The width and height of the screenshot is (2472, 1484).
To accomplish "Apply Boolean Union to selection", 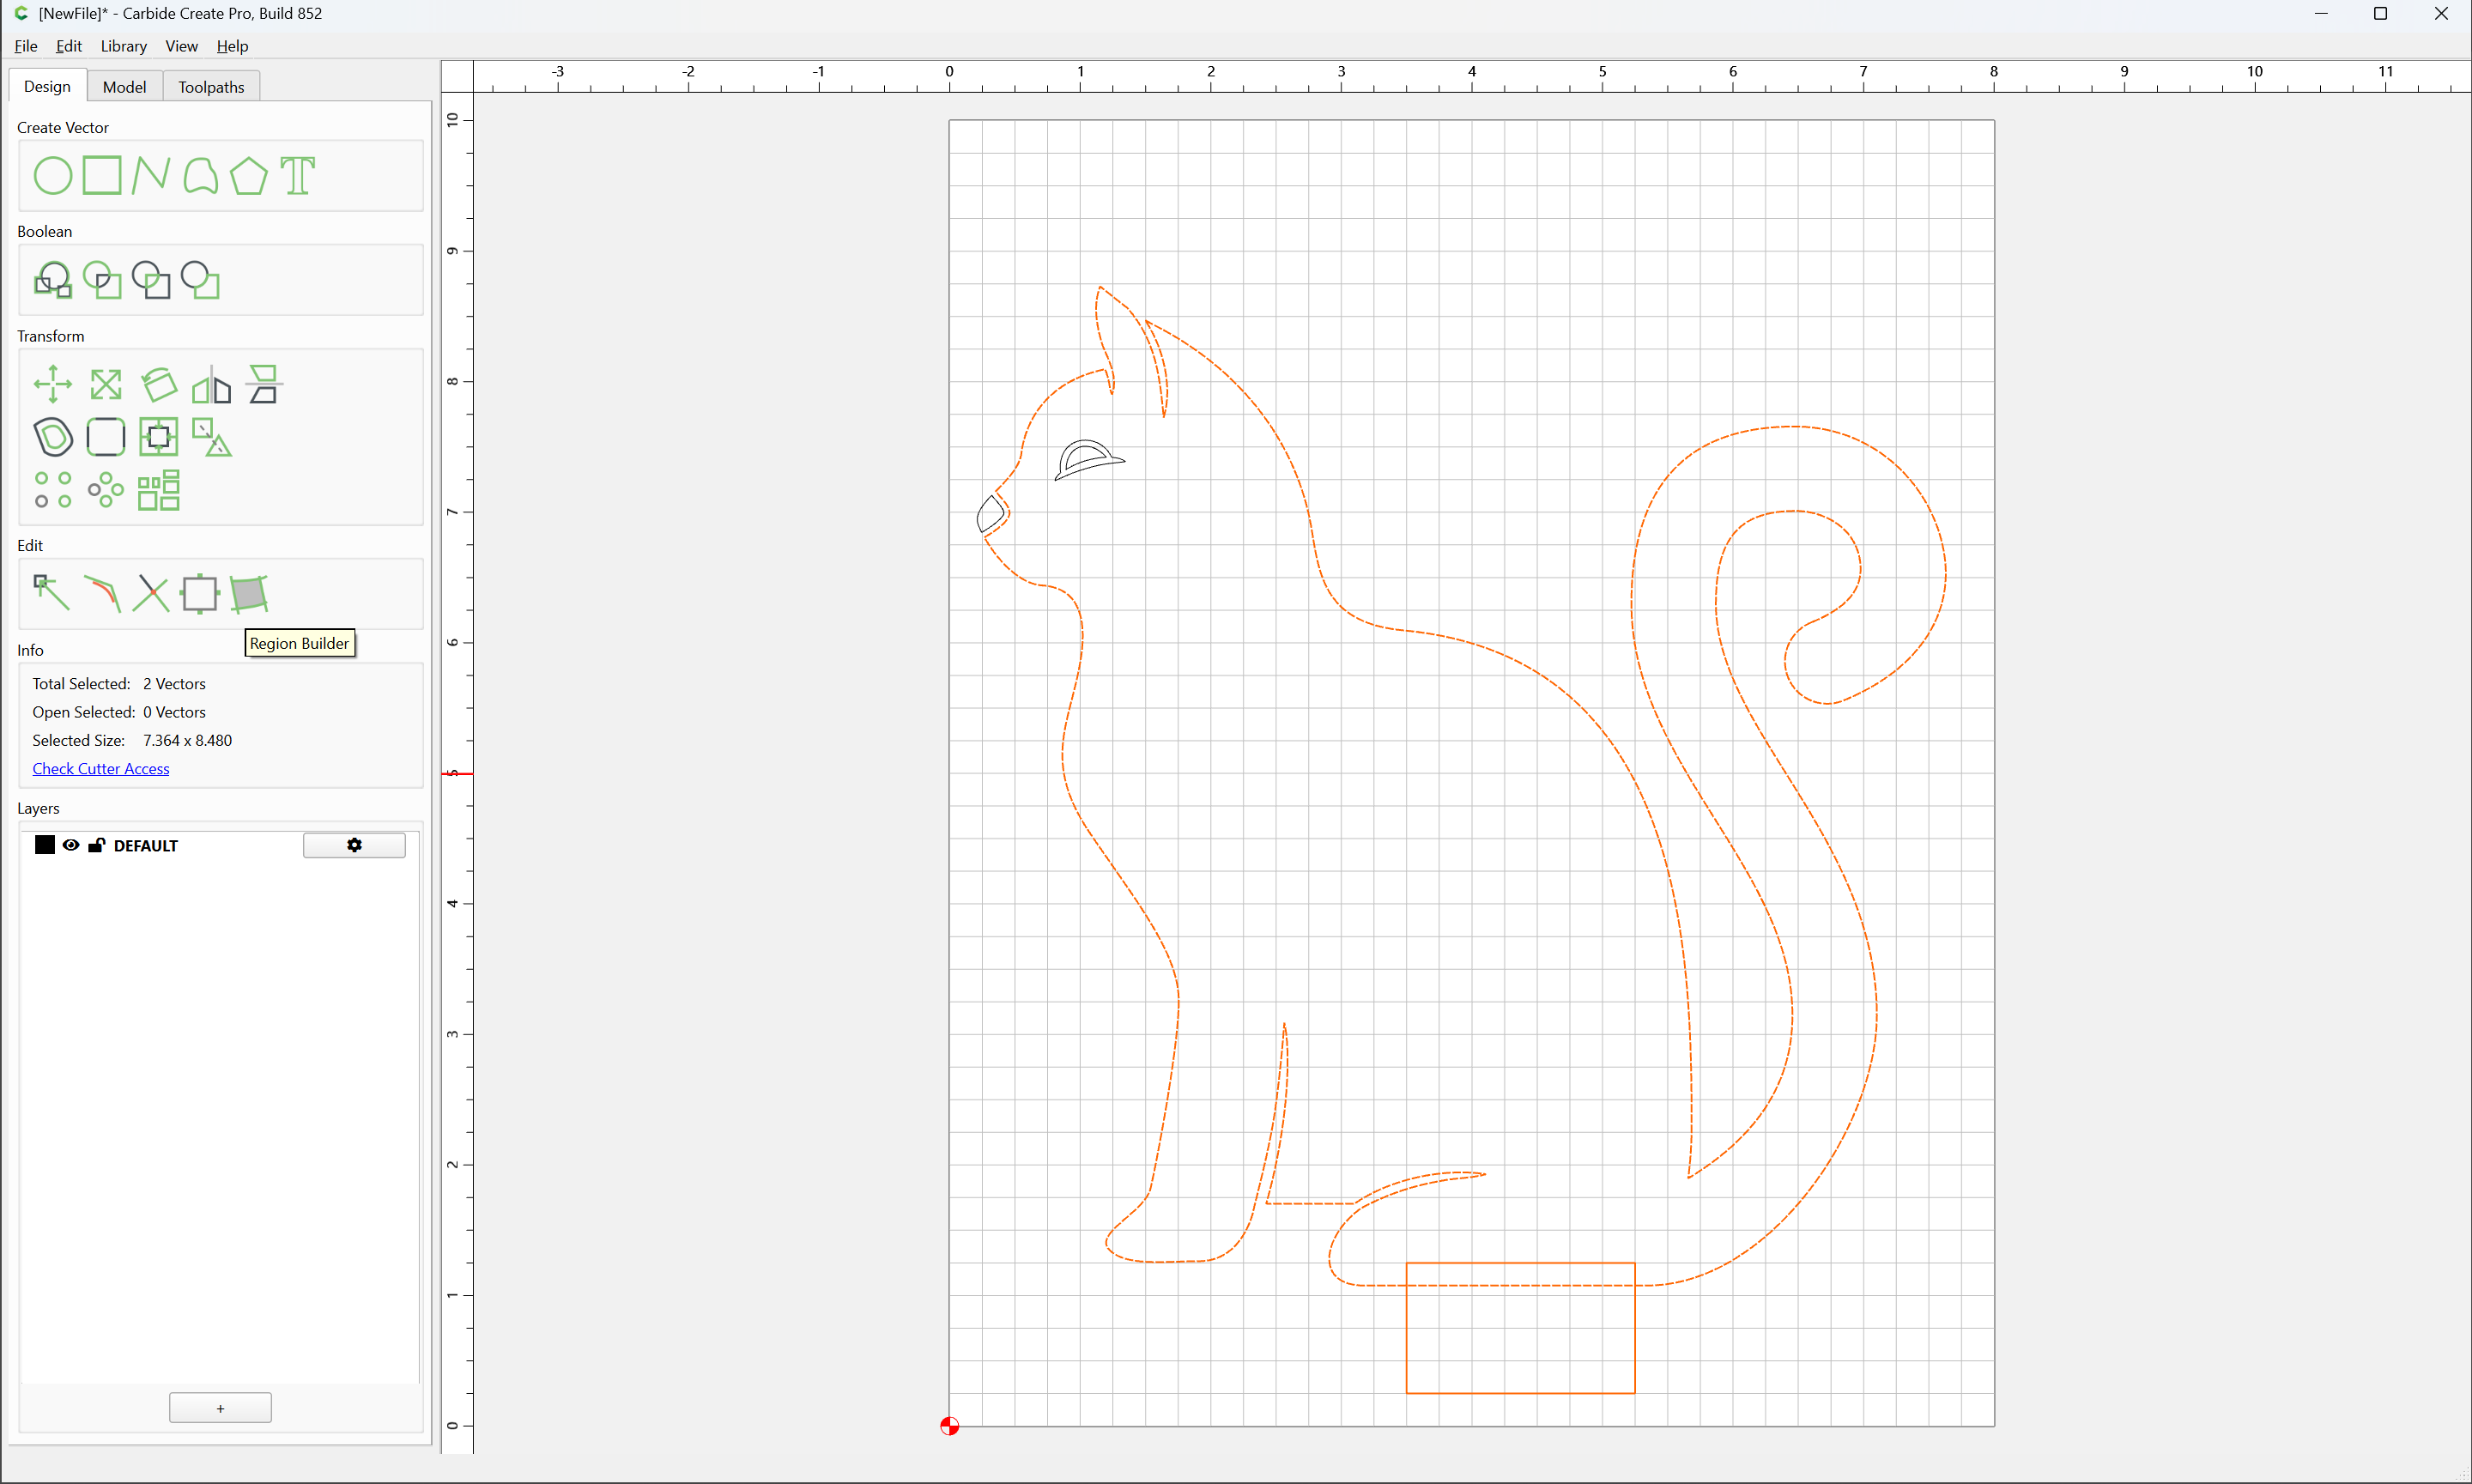I will tap(53, 280).
